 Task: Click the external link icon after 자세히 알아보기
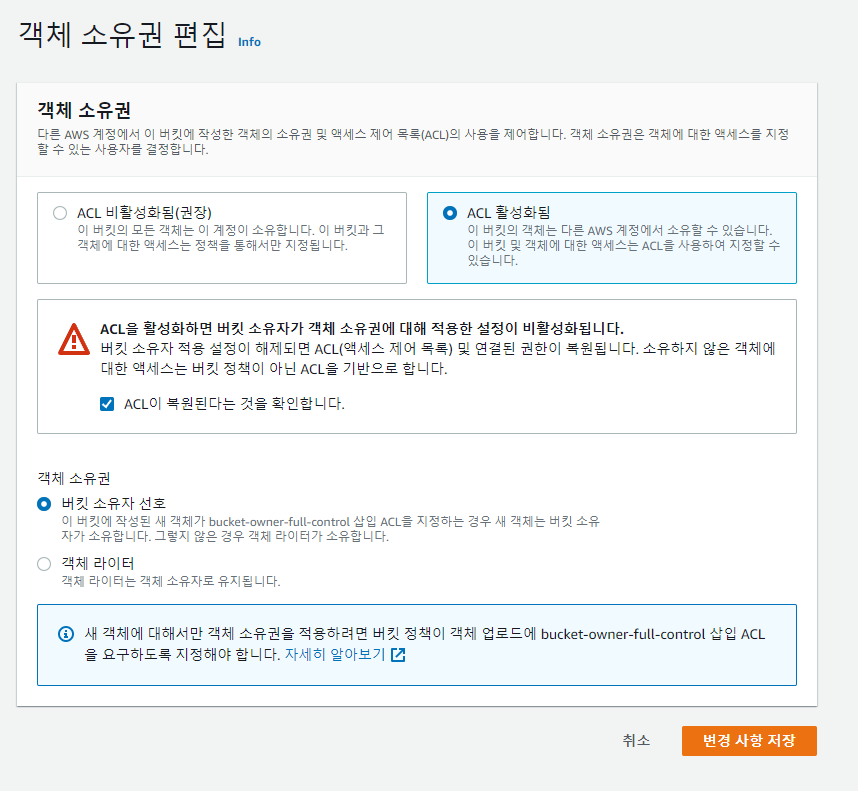tap(398, 655)
